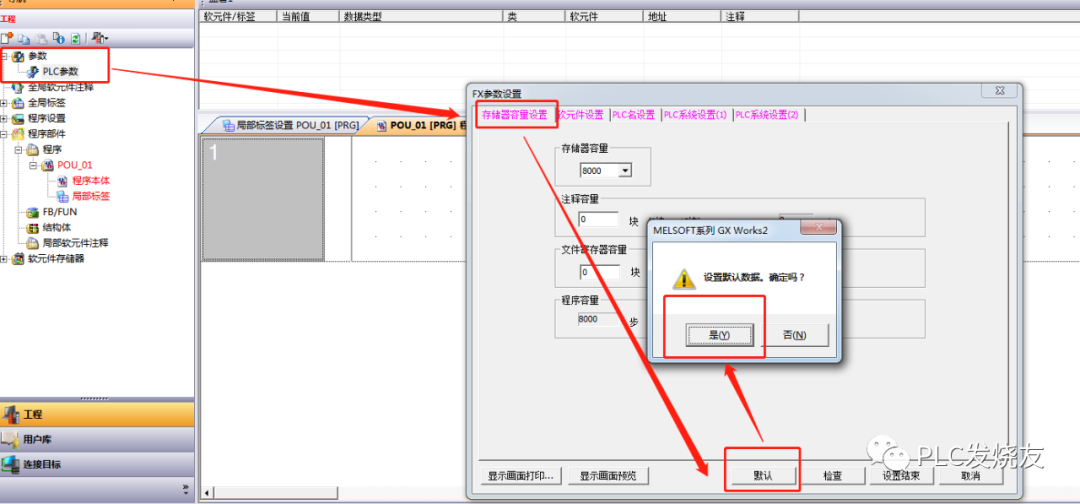The height and width of the screenshot is (504, 1080).
Task: Select the 连接目标 navigation pane button
Action: pyautogui.click(x=97, y=464)
